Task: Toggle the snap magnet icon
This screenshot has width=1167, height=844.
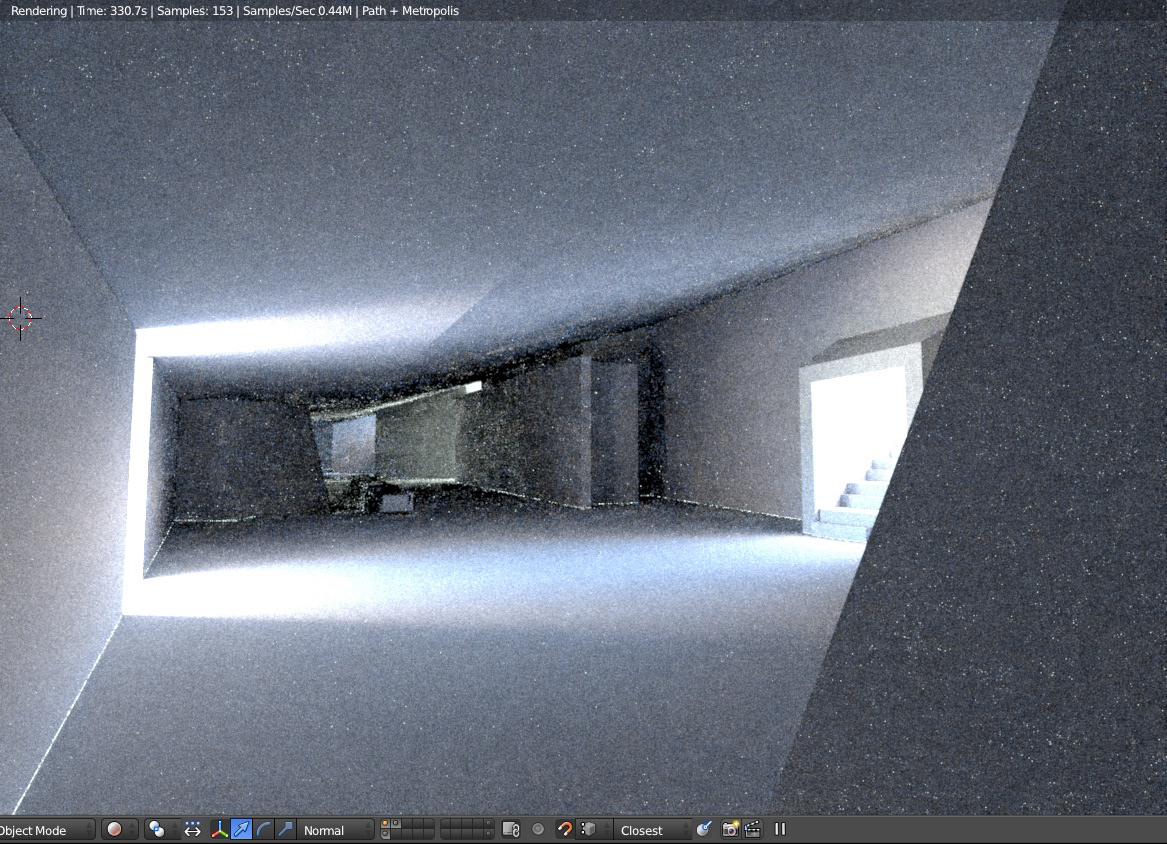Action: click(x=566, y=830)
